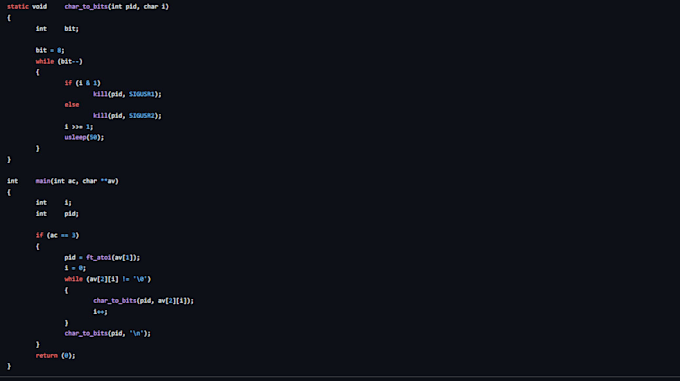Click the 'while (bit--)' loop condition
The height and width of the screenshot is (381, 680).
point(59,62)
